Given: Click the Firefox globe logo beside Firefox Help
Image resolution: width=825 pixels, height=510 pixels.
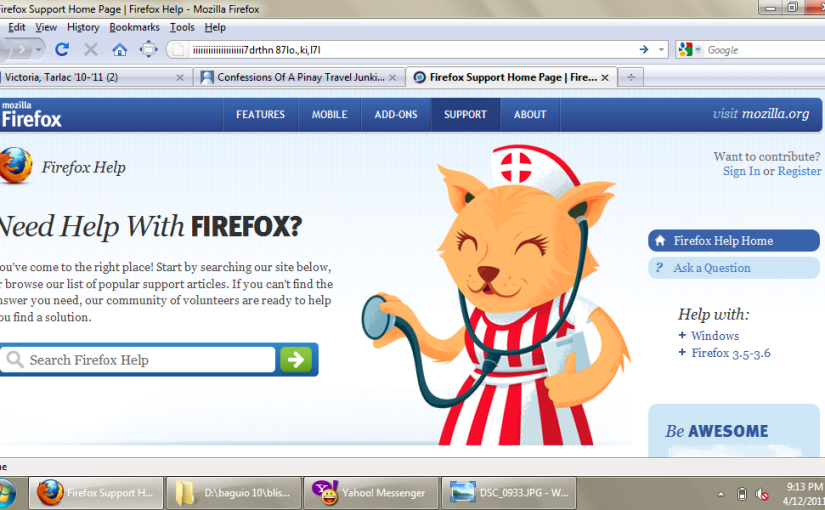Looking at the screenshot, I should pos(16,166).
